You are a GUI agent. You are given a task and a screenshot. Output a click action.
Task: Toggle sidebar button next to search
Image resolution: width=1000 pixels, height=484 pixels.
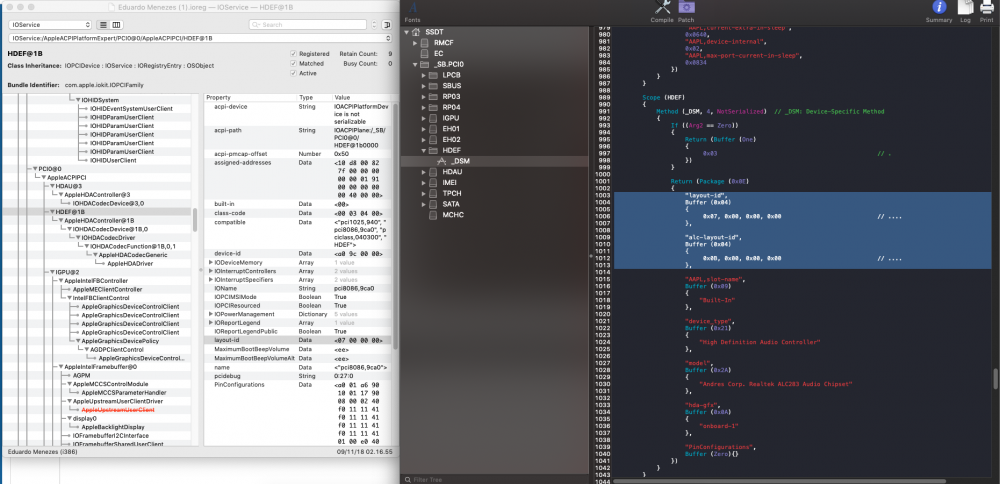(x=386, y=24)
